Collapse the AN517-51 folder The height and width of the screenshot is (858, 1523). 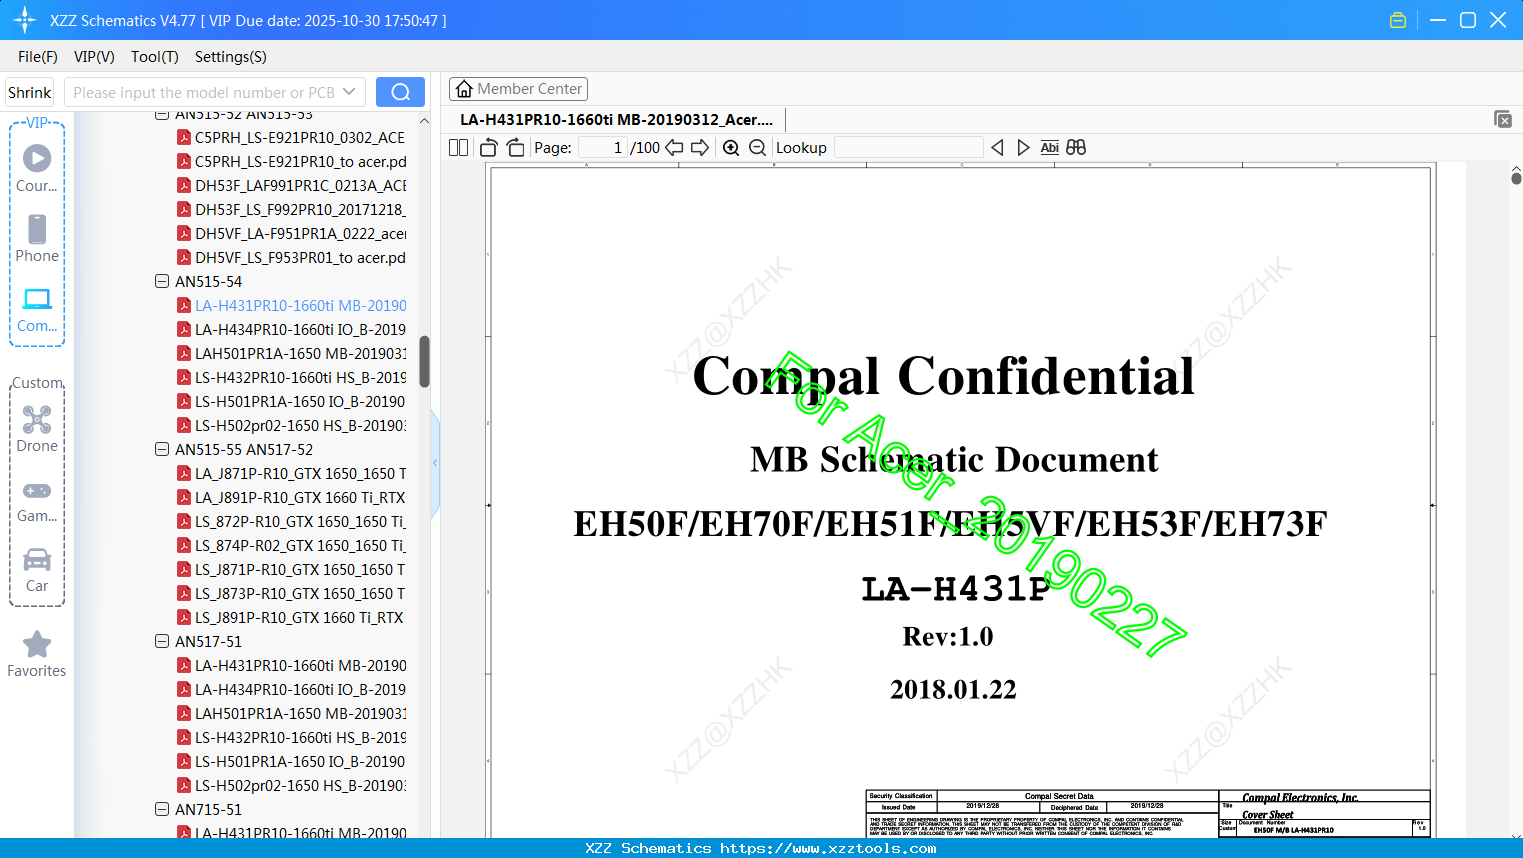pyautogui.click(x=162, y=642)
